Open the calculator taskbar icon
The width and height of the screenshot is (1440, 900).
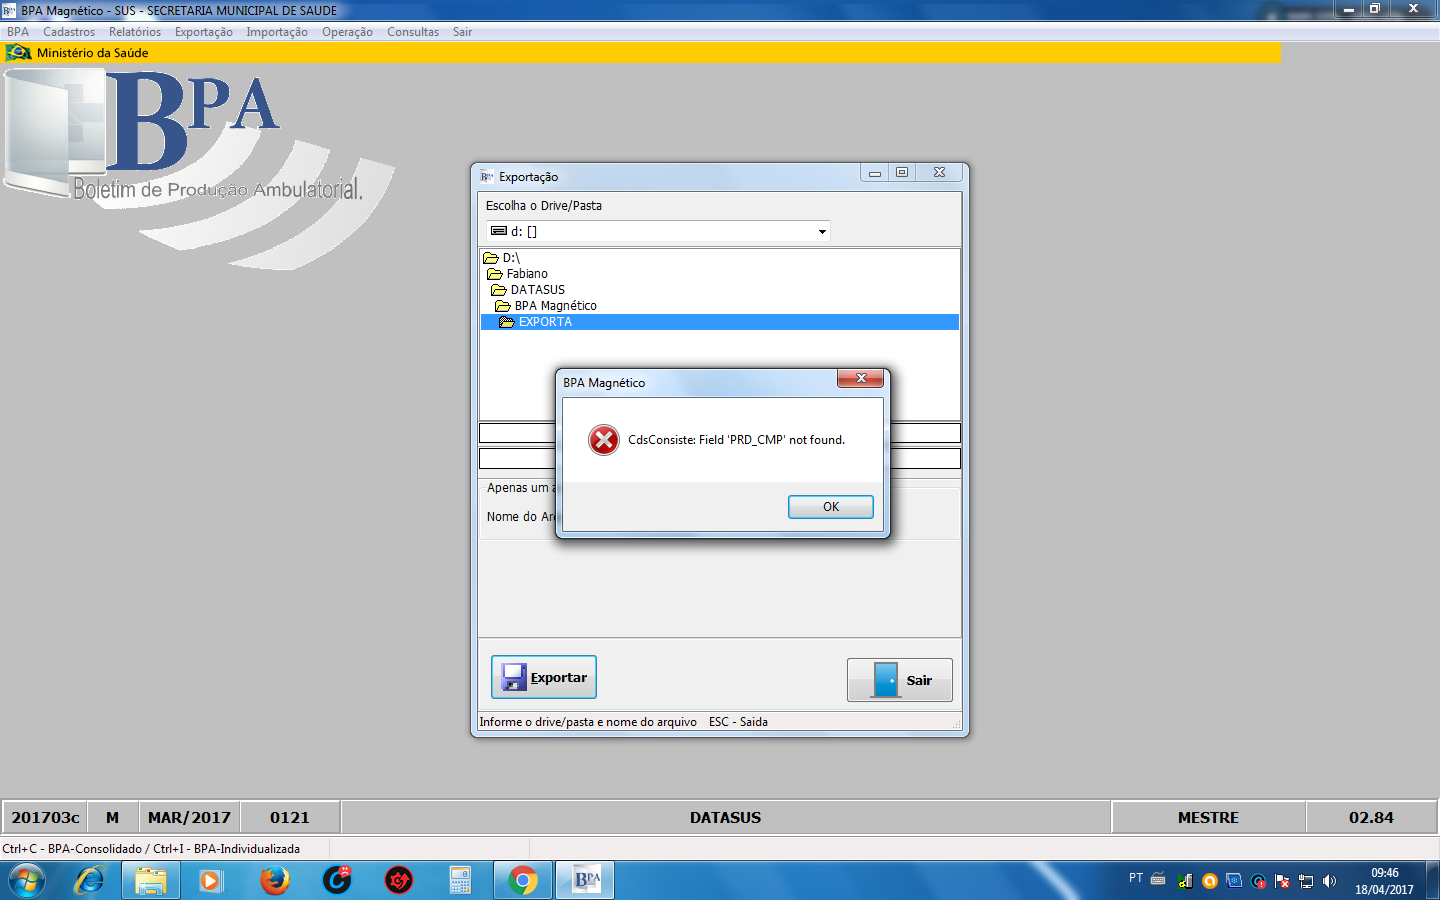coord(460,881)
